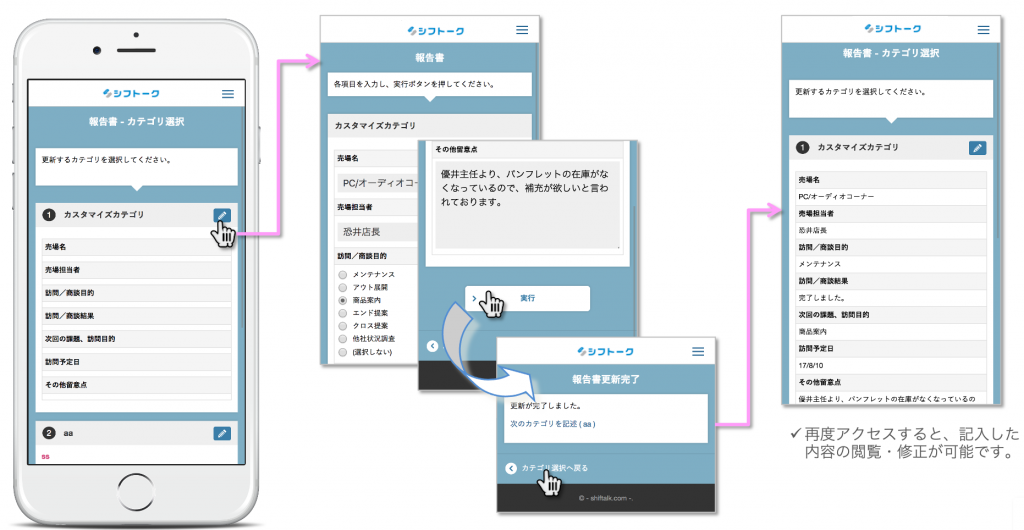Viewport: 1024px width, 530px height.
Task: Click back arrow icon beside カテゴリ選択へ戻る
Action: point(511,468)
